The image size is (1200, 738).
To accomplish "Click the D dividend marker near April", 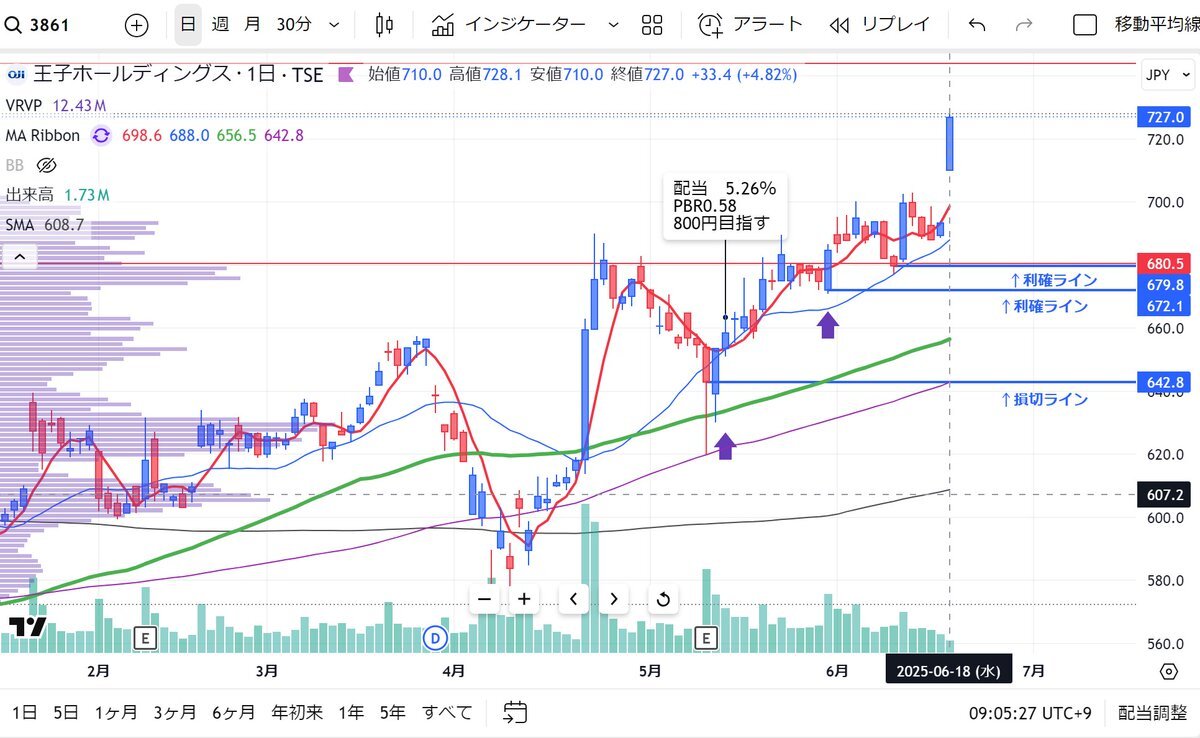I will pyautogui.click(x=435, y=637).
